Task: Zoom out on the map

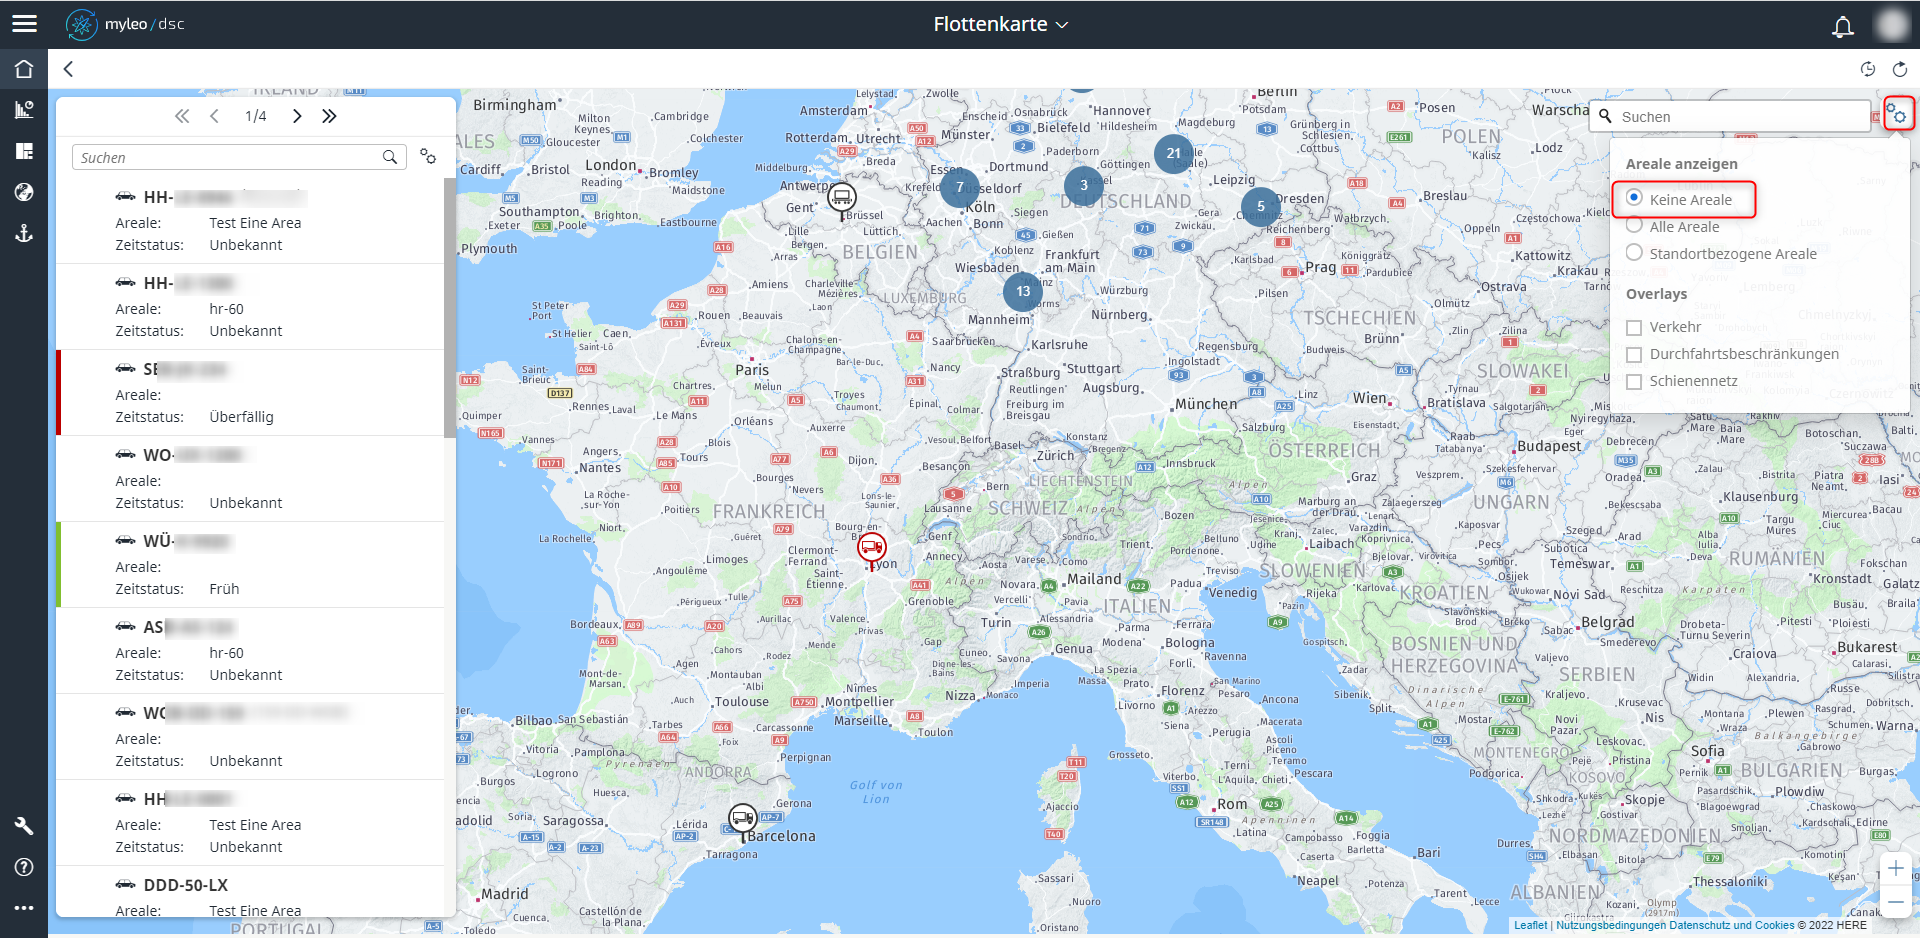Action: click(x=1895, y=901)
